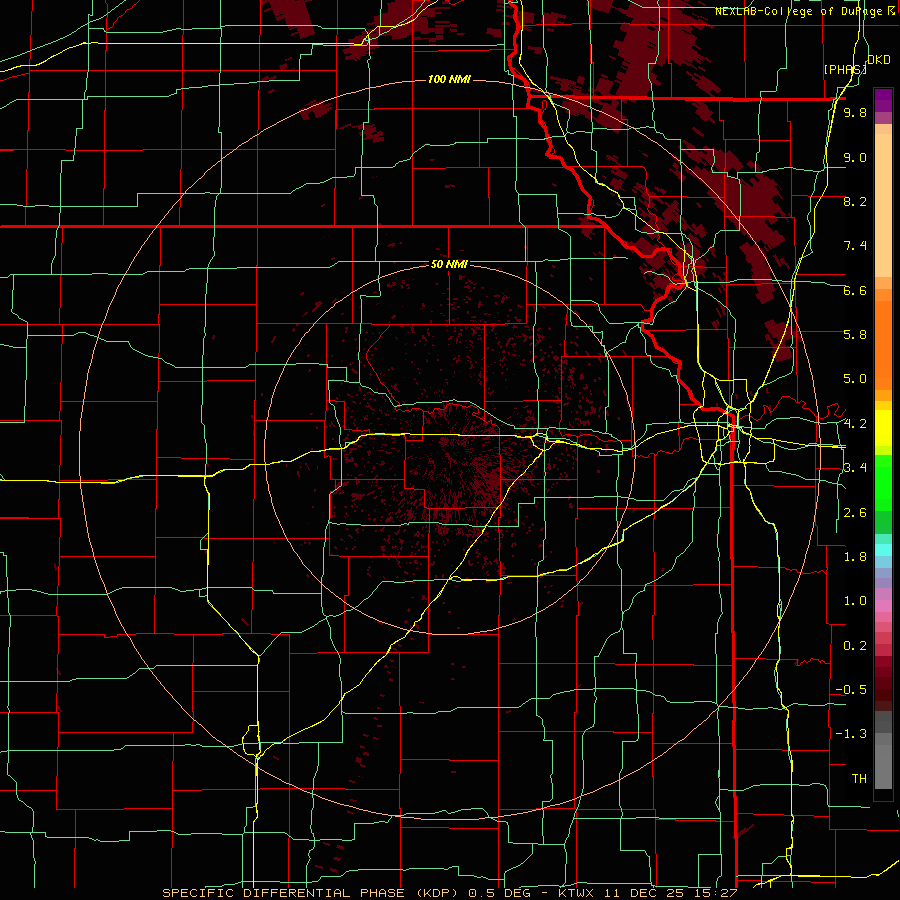Click the 8.2 legend scale value
900x900 pixels.
tap(855, 202)
